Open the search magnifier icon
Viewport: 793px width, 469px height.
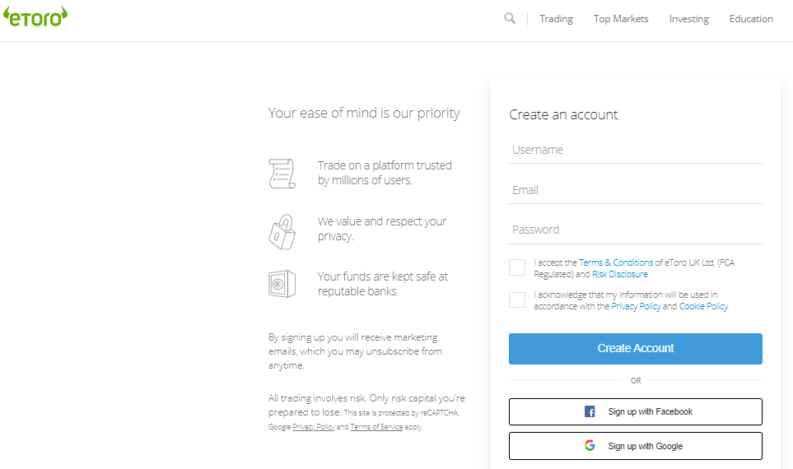coord(510,18)
